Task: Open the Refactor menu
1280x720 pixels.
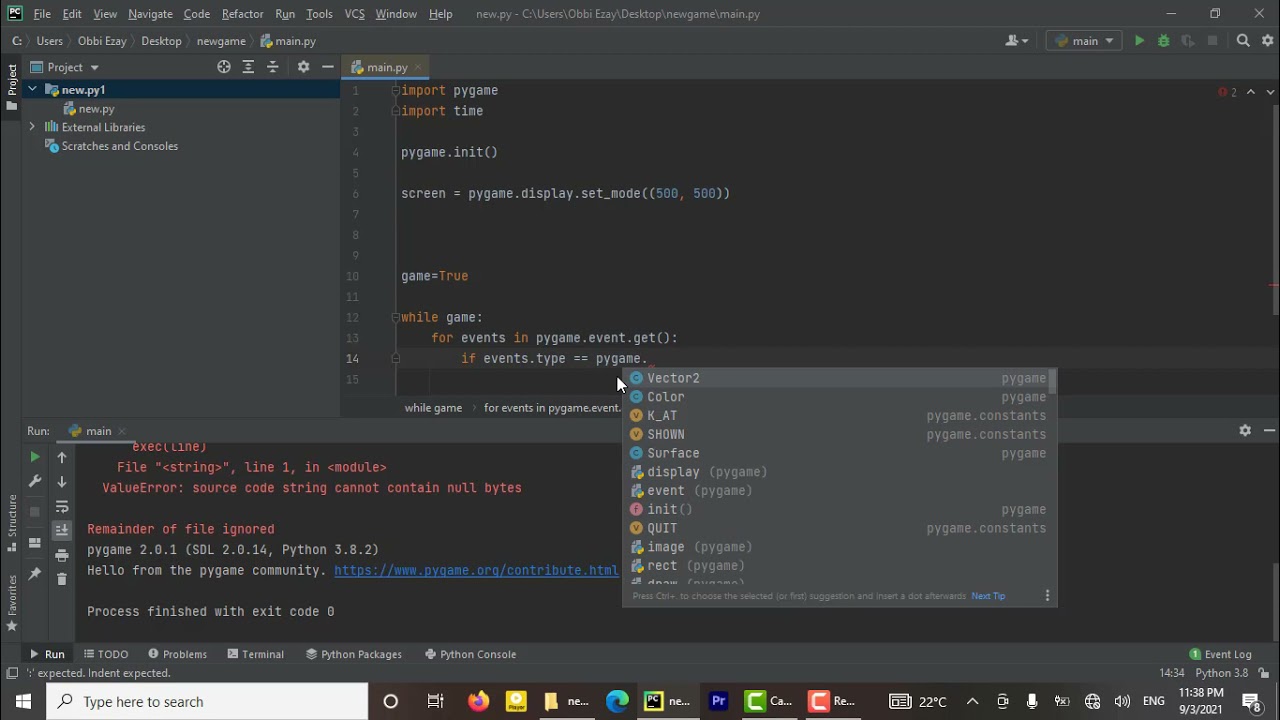Action: 242,14
